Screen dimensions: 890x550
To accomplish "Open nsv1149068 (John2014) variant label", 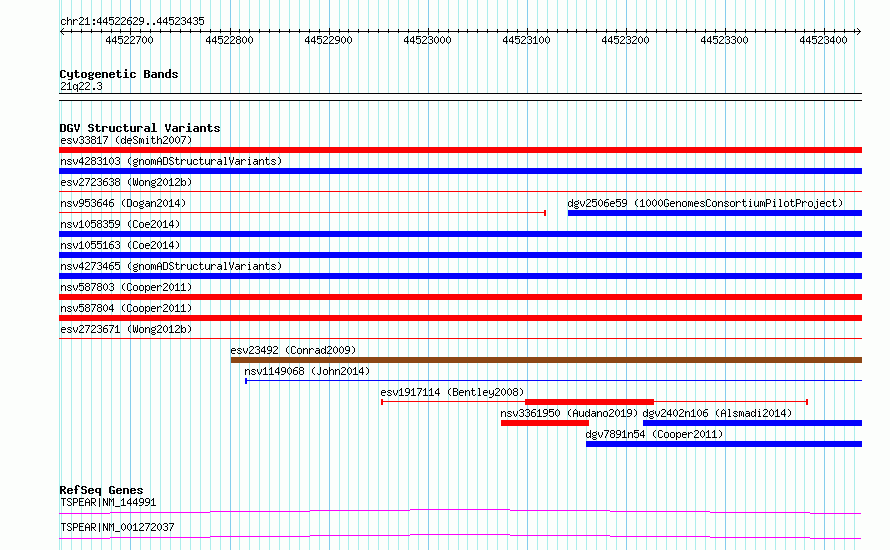I will [307, 371].
